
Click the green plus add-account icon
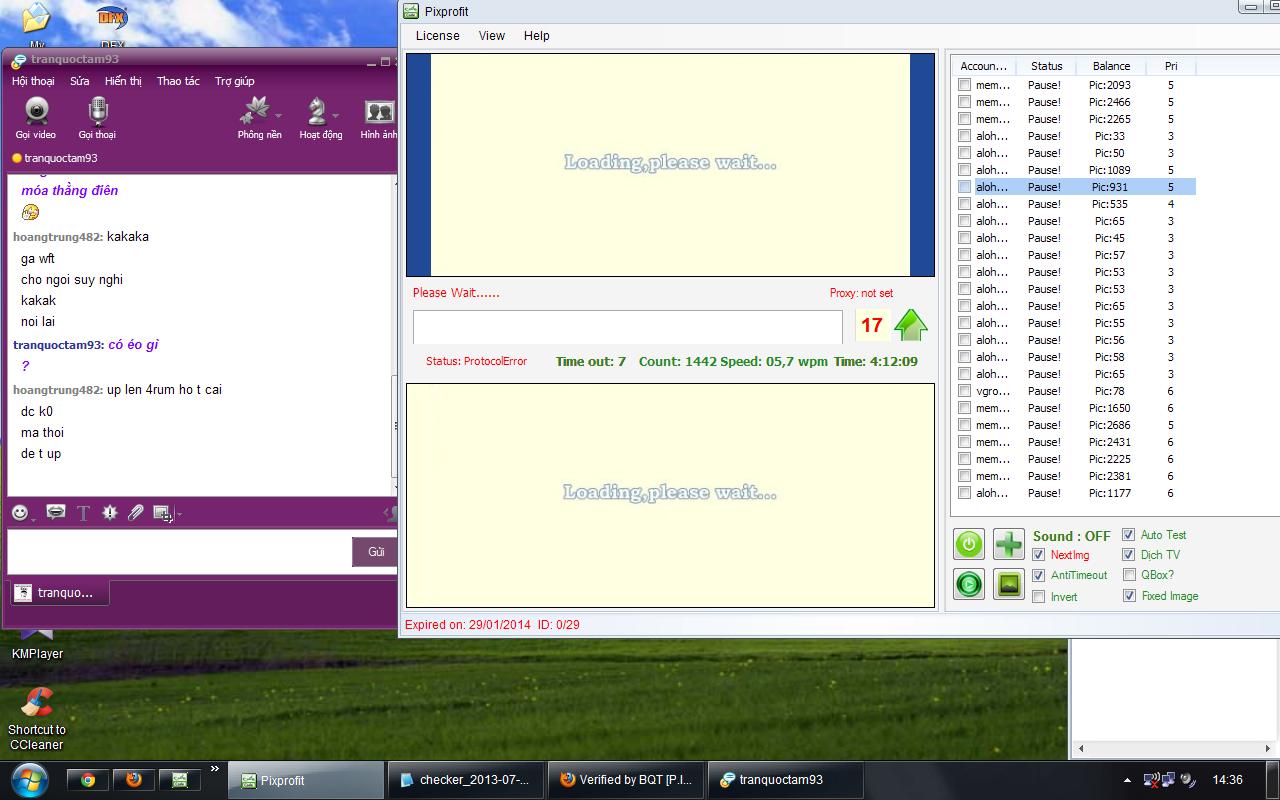[1008, 544]
